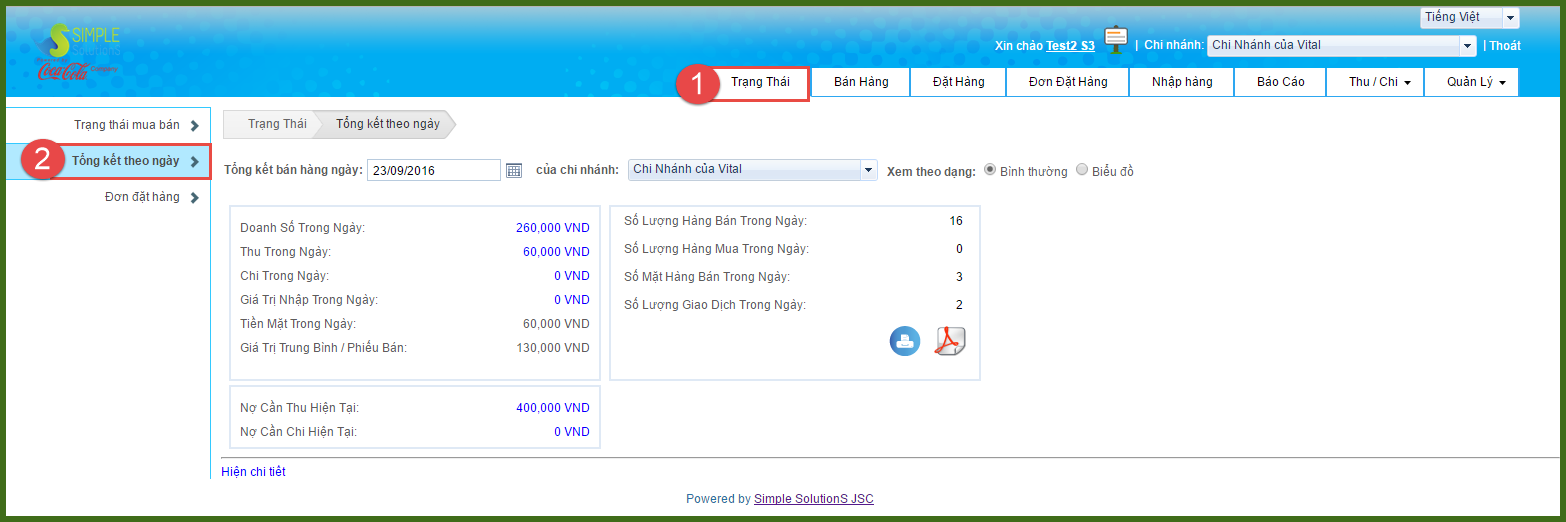Open the Bán Hàng tab
The height and width of the screenshot is (522, 1566).
click(860, 82)
